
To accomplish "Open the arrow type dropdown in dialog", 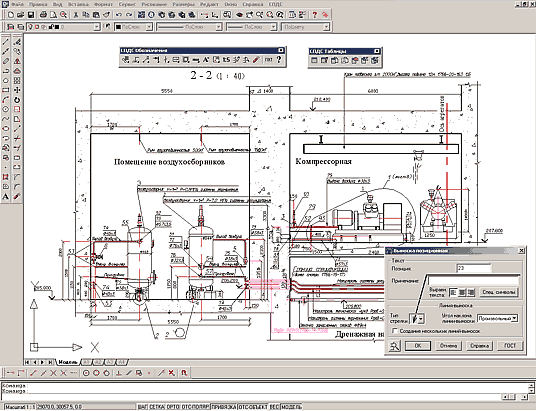I will pos(421,319).
